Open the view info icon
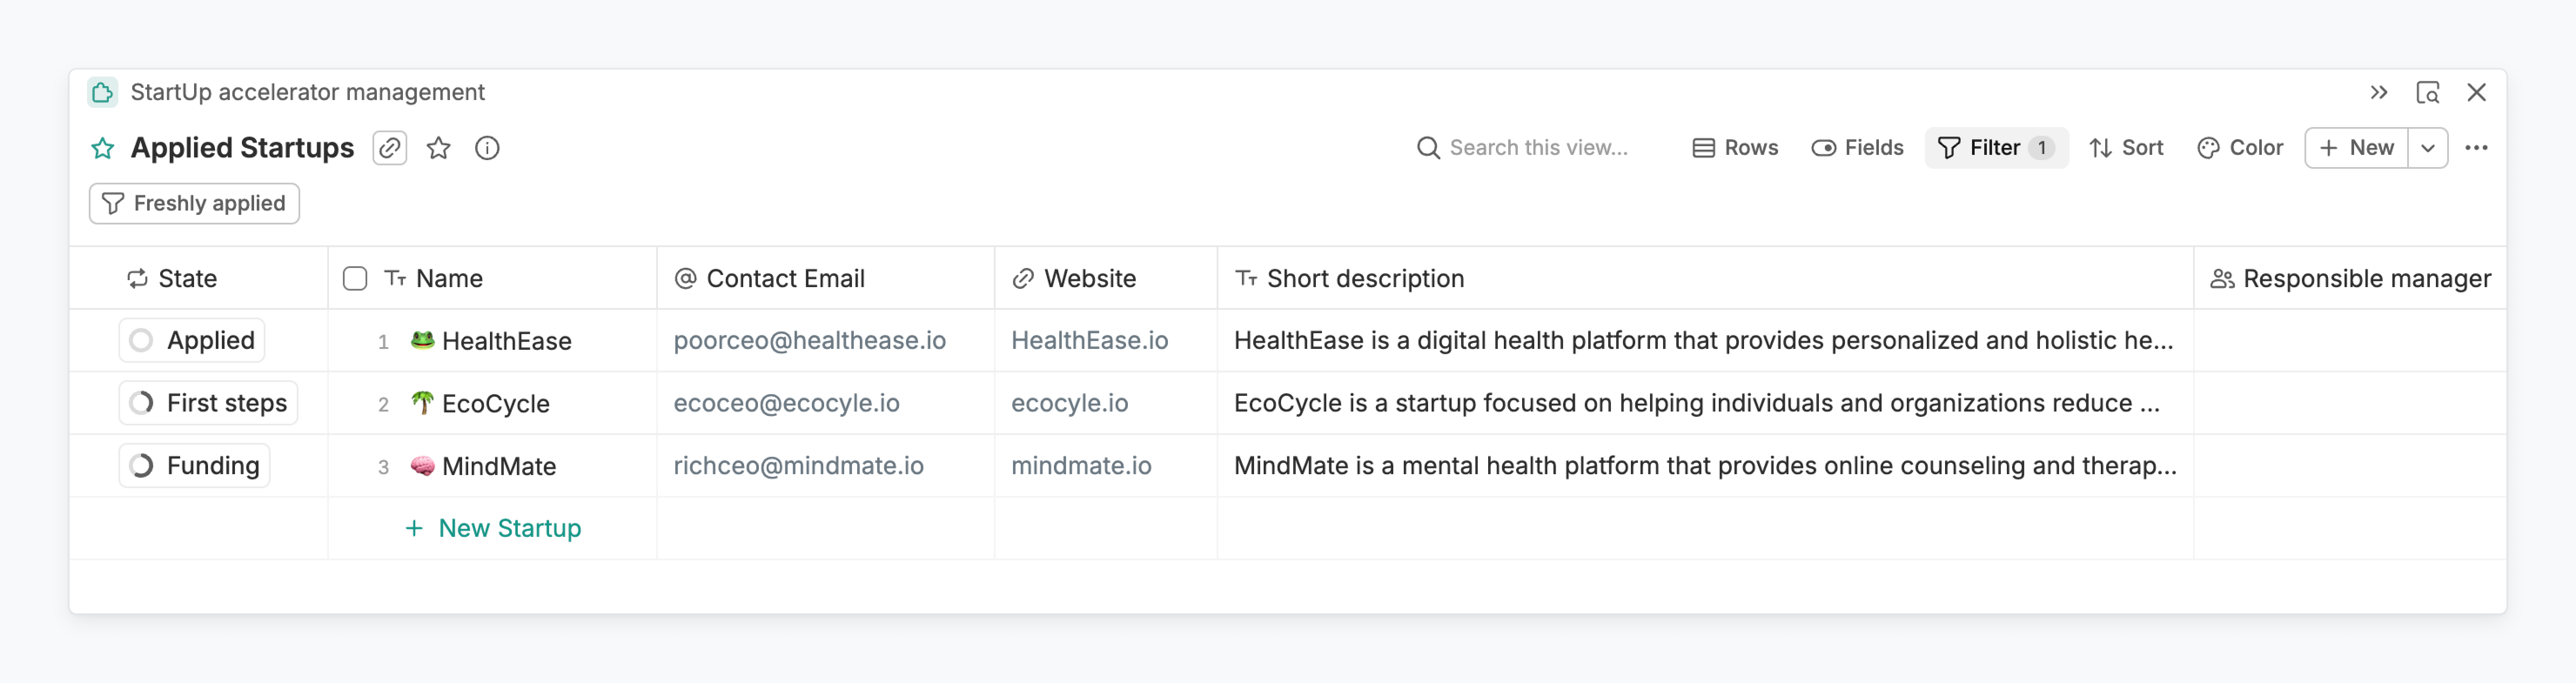This screenshot has width=2576, height=683. [x=487, y=148]
